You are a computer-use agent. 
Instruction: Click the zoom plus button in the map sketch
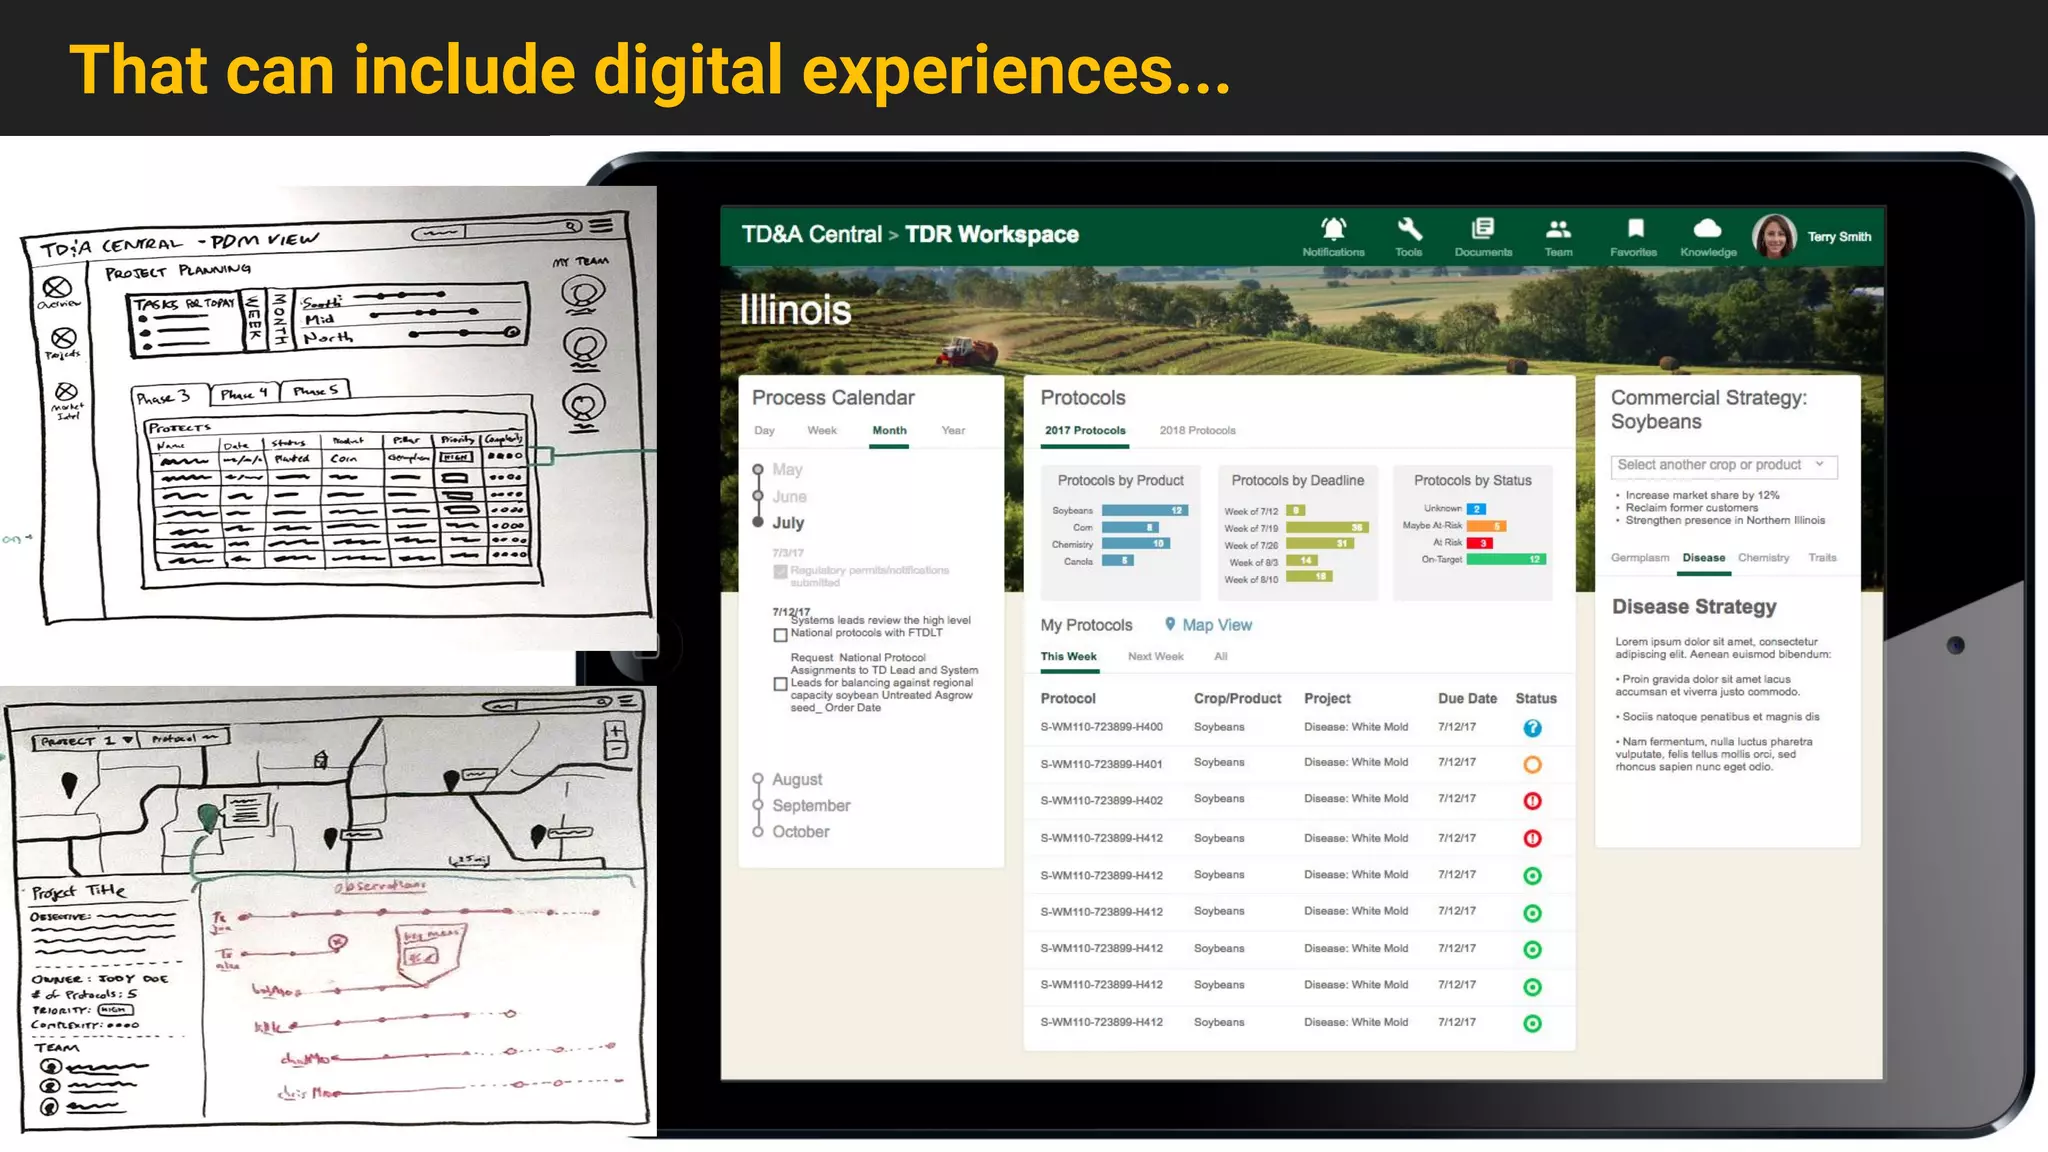click(x=616, y=732)
